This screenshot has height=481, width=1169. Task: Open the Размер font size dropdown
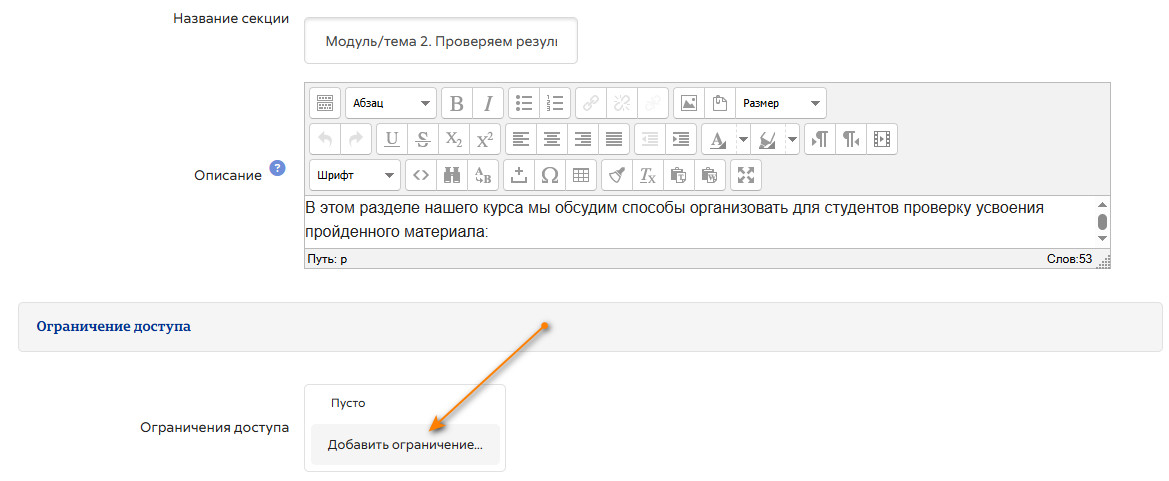781,103
